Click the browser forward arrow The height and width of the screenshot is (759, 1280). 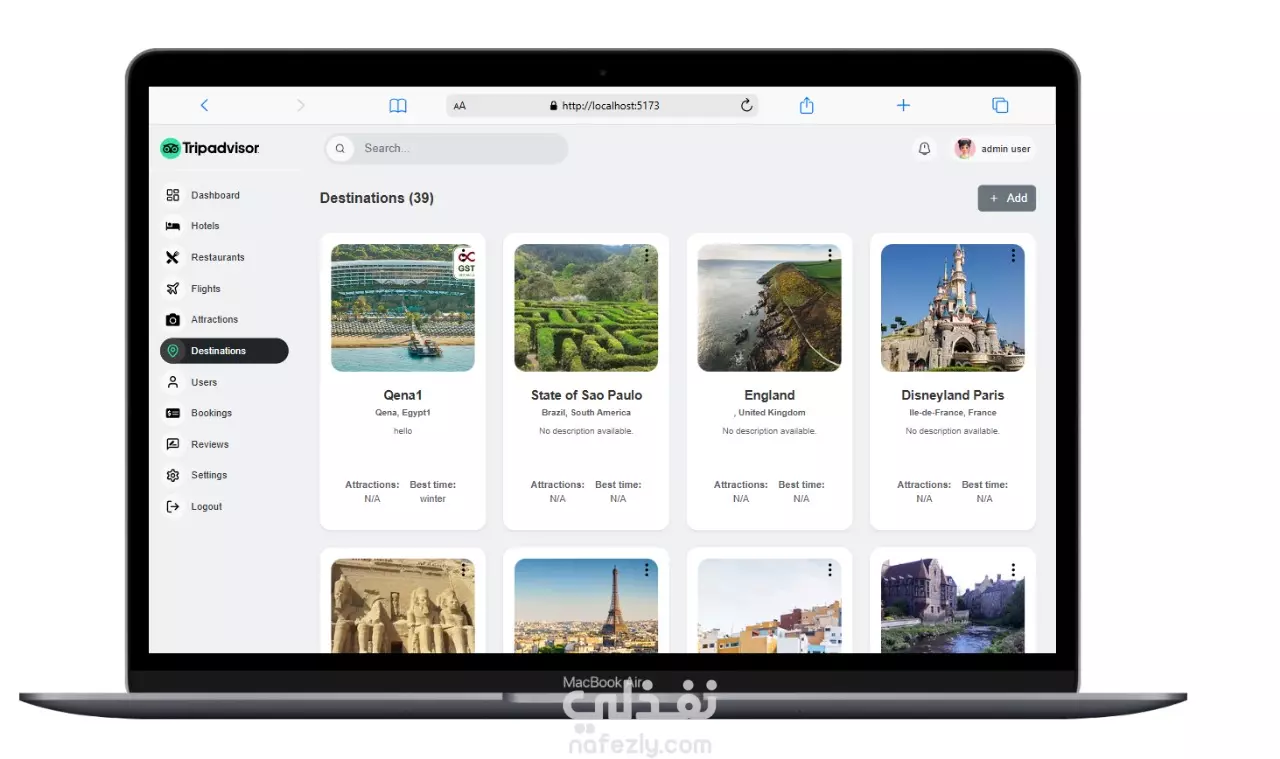pyautogui.click(x=300, y=105)
